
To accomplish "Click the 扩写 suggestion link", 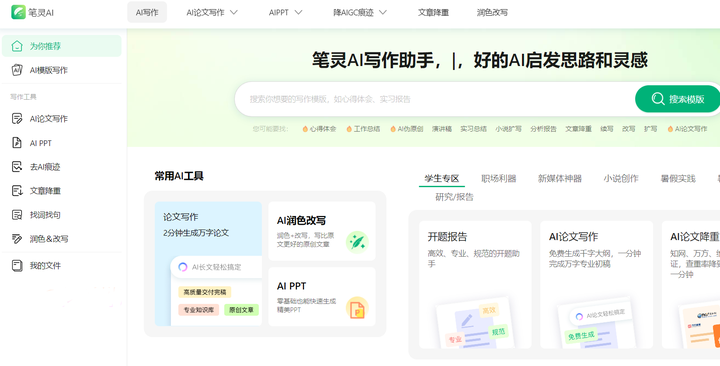I will [x=650, y=129].
